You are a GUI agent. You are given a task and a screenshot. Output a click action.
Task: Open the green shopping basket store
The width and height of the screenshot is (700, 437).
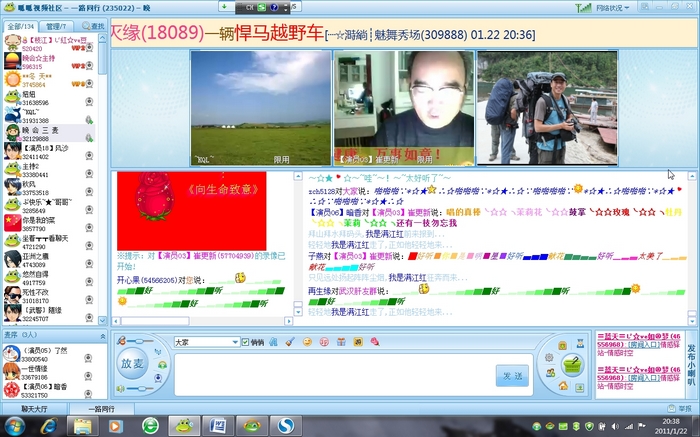coord(572,365)
